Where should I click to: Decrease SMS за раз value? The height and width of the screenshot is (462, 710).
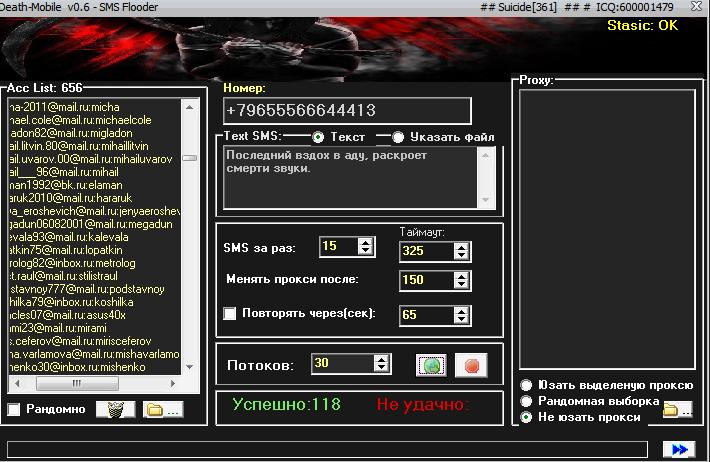pyautogui.click(x=365, y=251)
